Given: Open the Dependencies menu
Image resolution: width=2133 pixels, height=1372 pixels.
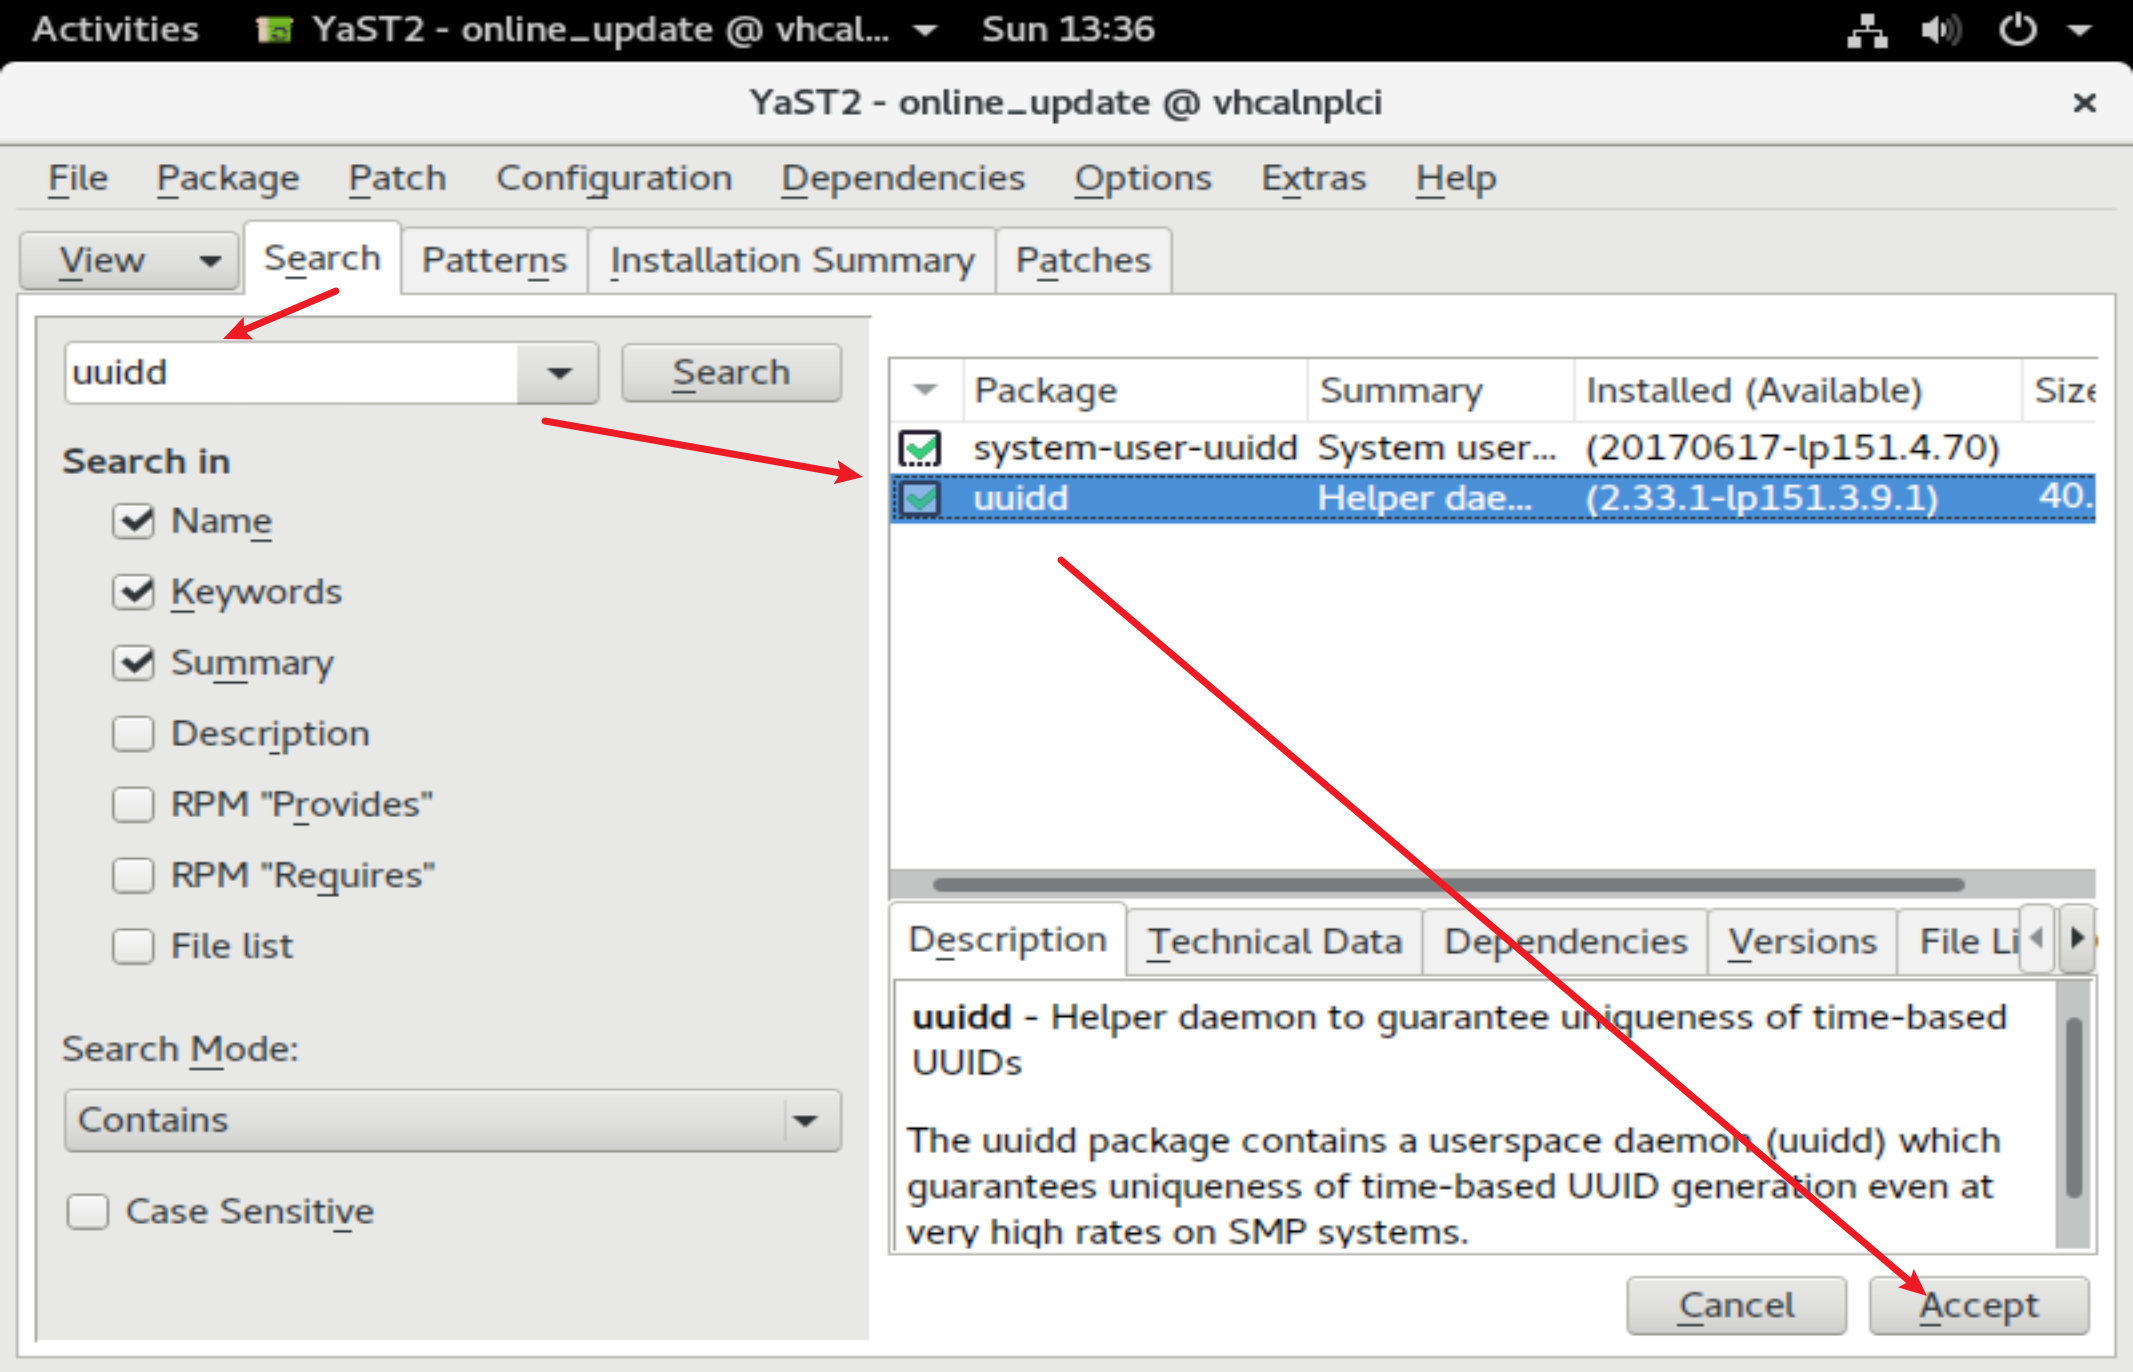Looking at the screenshot, I should (x=902, y=178).
